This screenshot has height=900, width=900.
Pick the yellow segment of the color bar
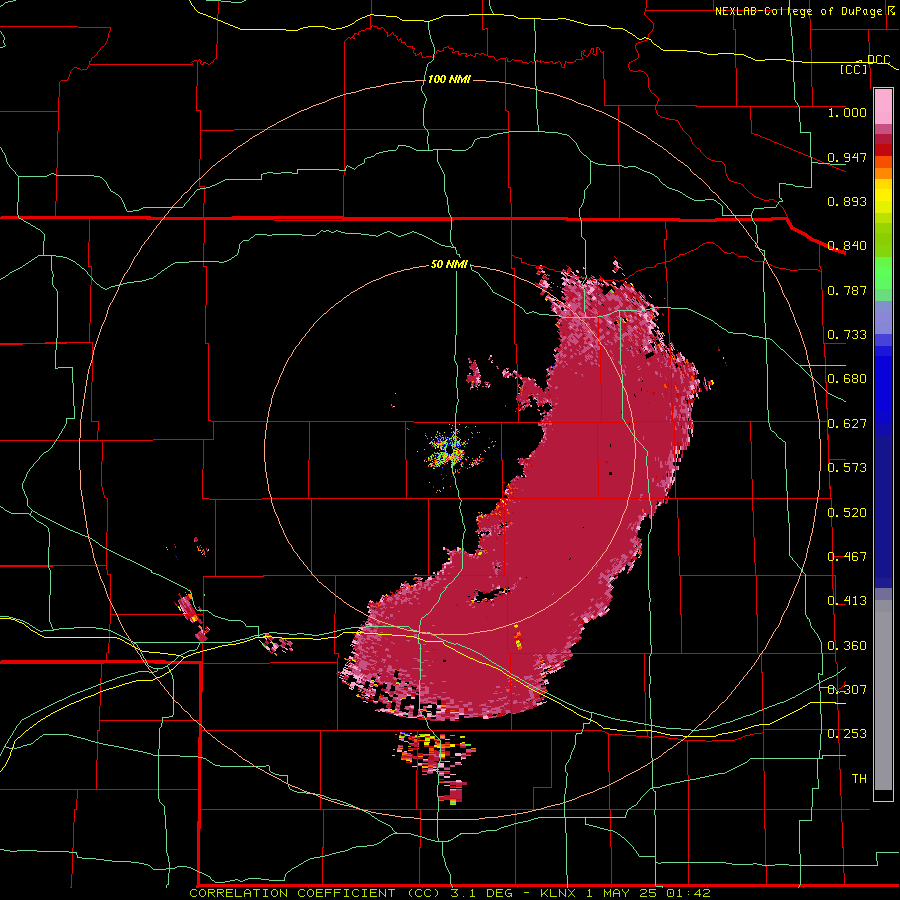[x=883, y=196]
